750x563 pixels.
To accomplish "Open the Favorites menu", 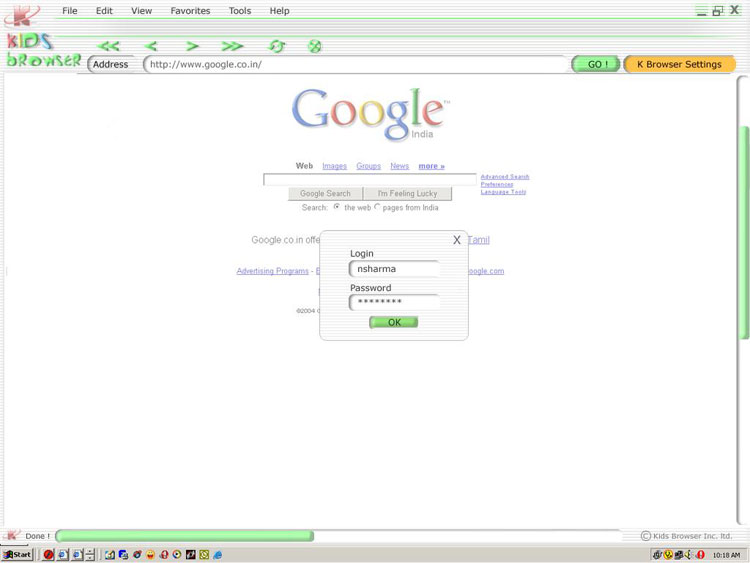I will (x=190, y=11).
